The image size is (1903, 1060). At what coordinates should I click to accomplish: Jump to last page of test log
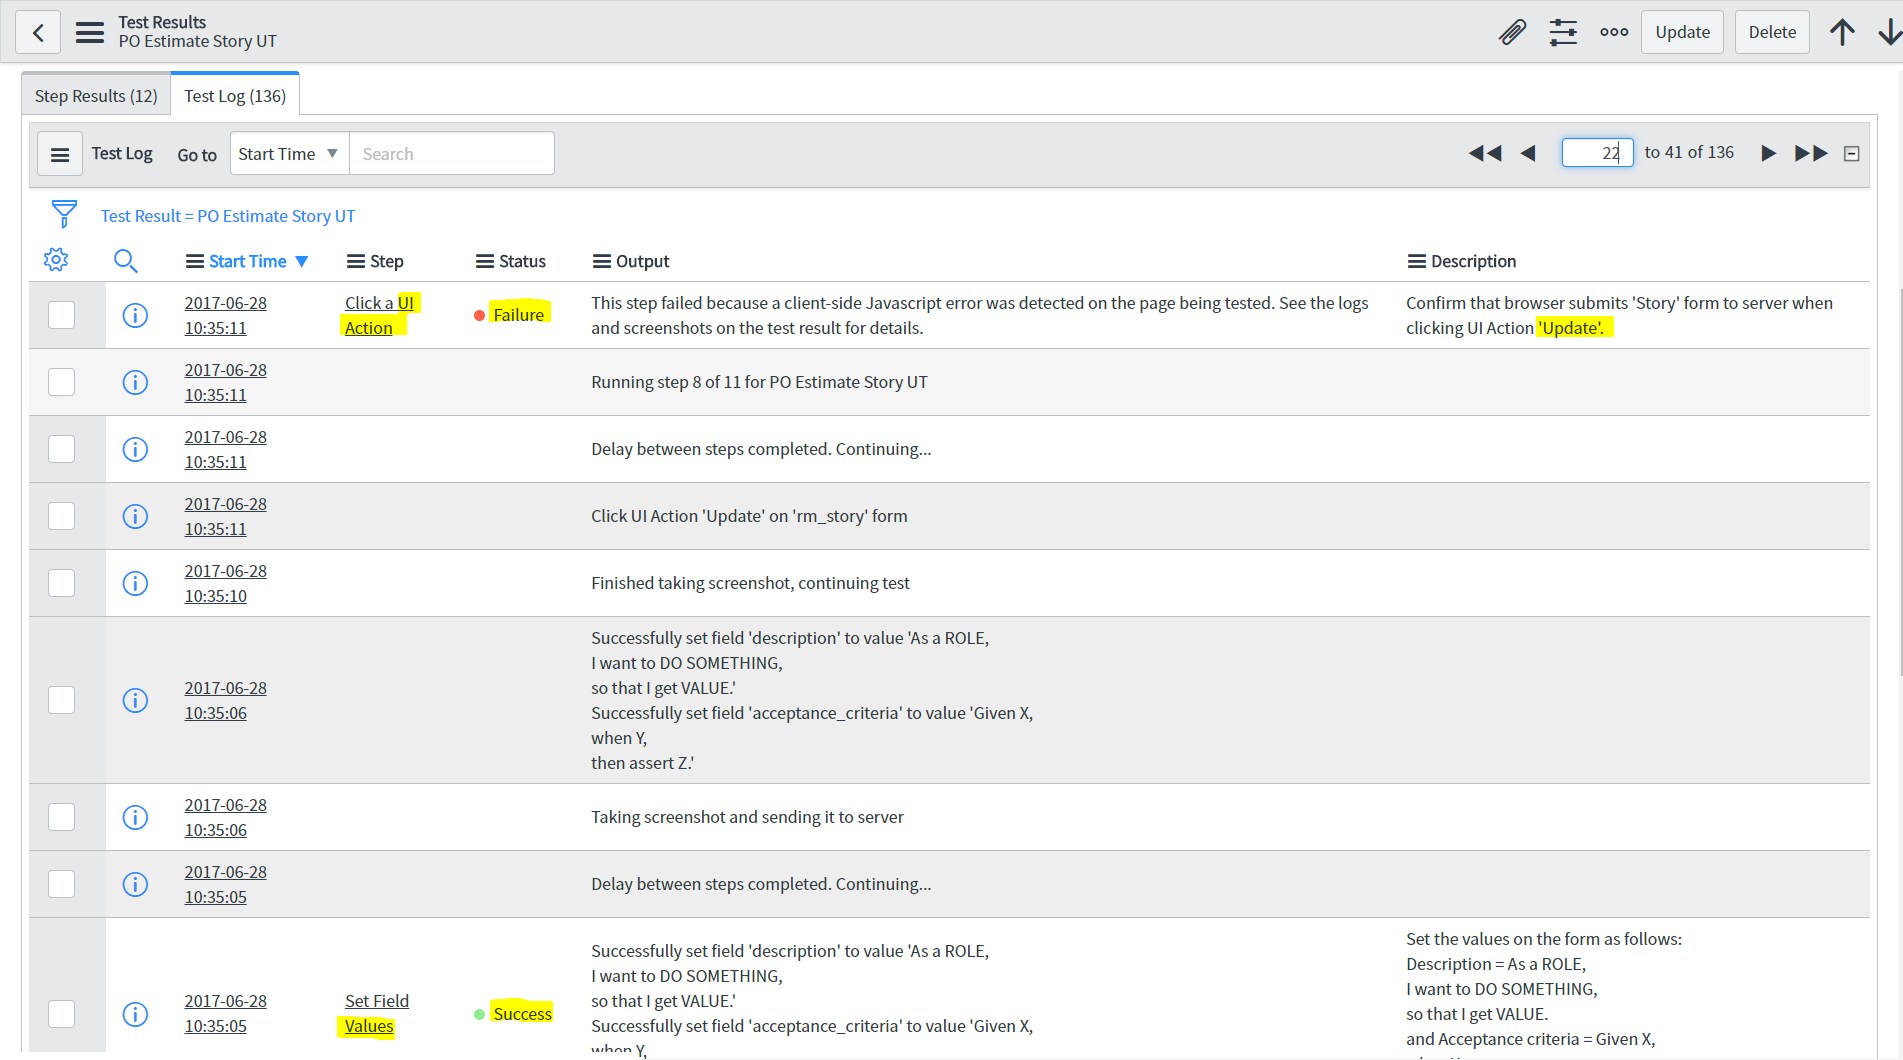click(1810, 154)
